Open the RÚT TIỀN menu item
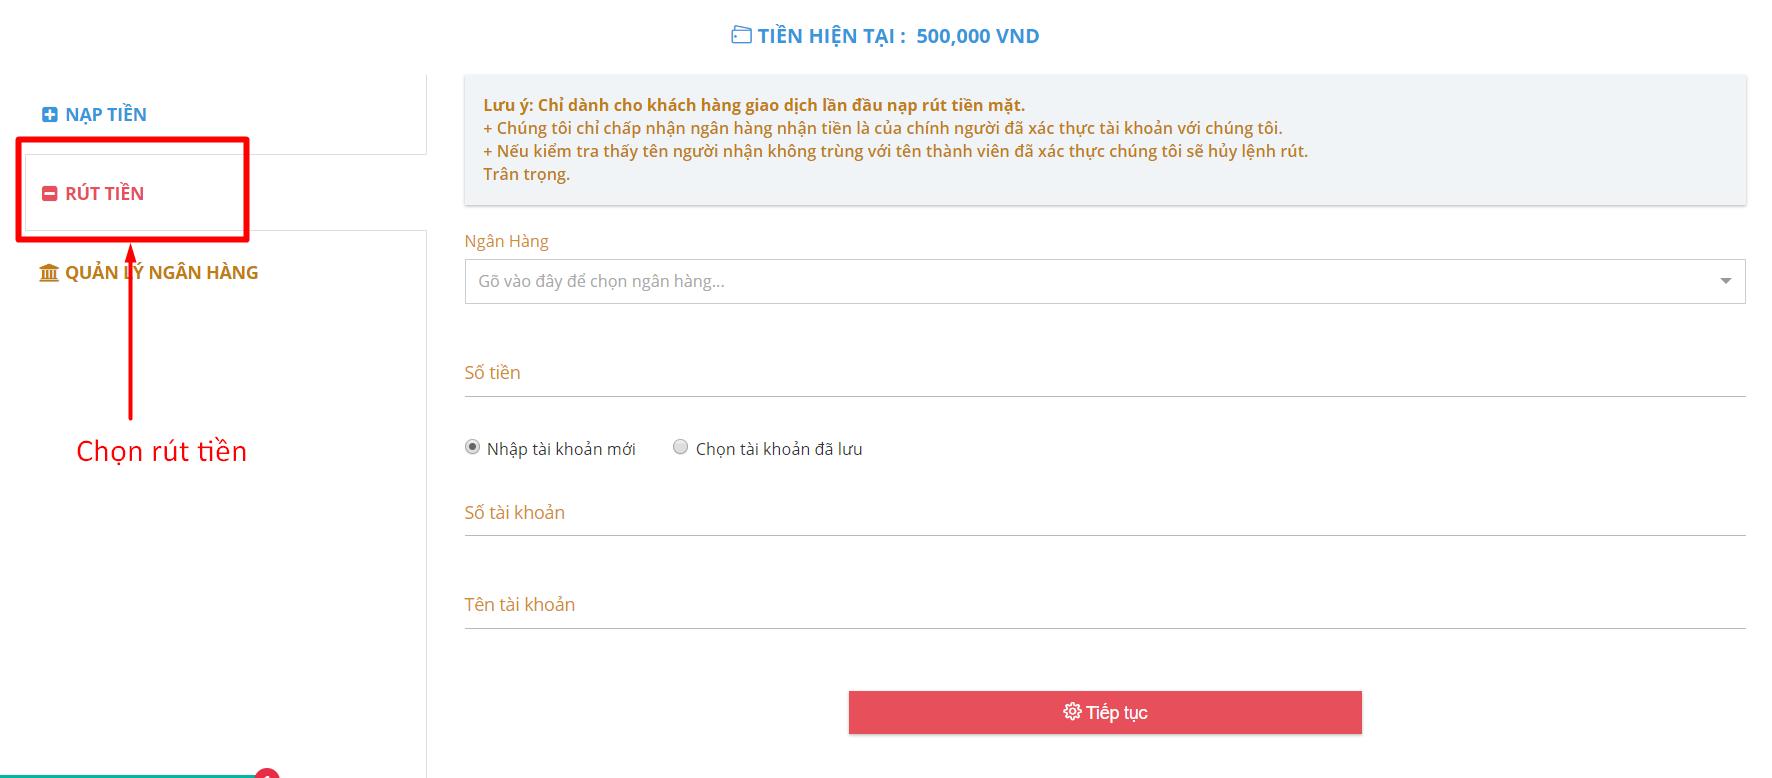This screenshot has width=1772, height=778. (93, 194)
